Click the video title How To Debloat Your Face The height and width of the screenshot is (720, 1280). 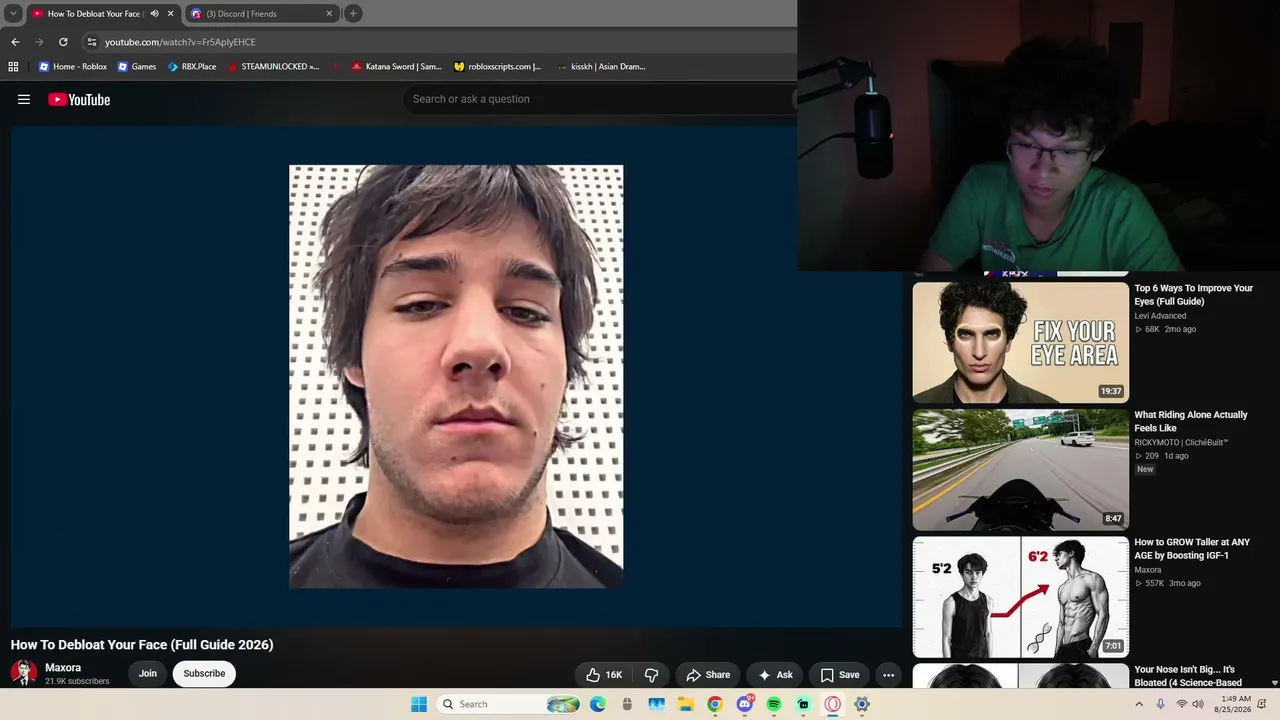[142, 645]
